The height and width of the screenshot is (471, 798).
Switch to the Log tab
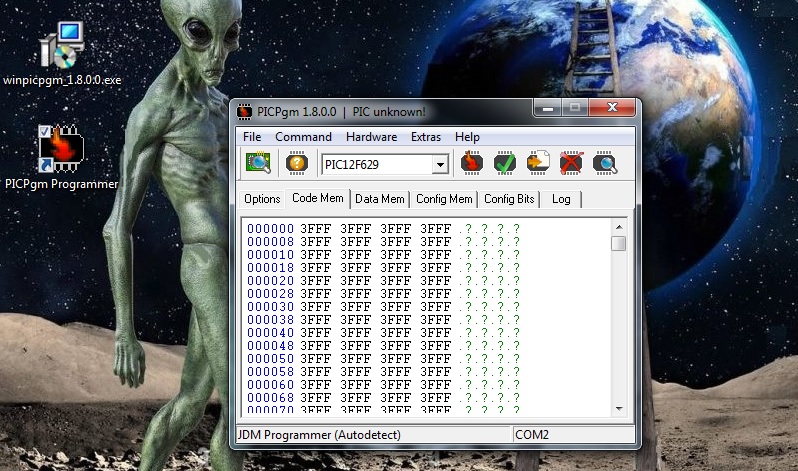pos(561,199)
